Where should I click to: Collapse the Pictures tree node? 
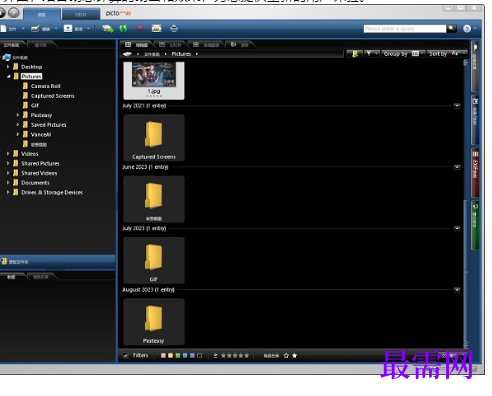(x=8, y=76)
